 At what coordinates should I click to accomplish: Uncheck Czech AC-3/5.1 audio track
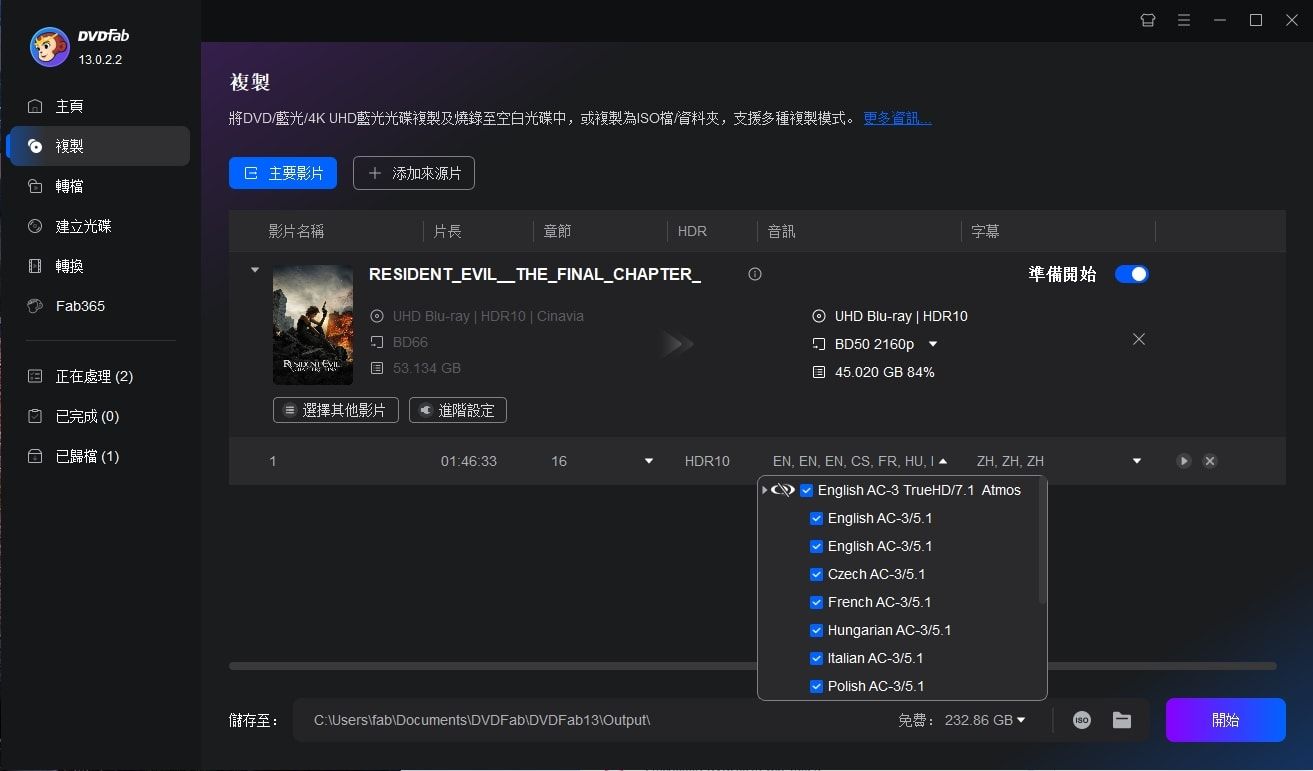click(816, 574)
